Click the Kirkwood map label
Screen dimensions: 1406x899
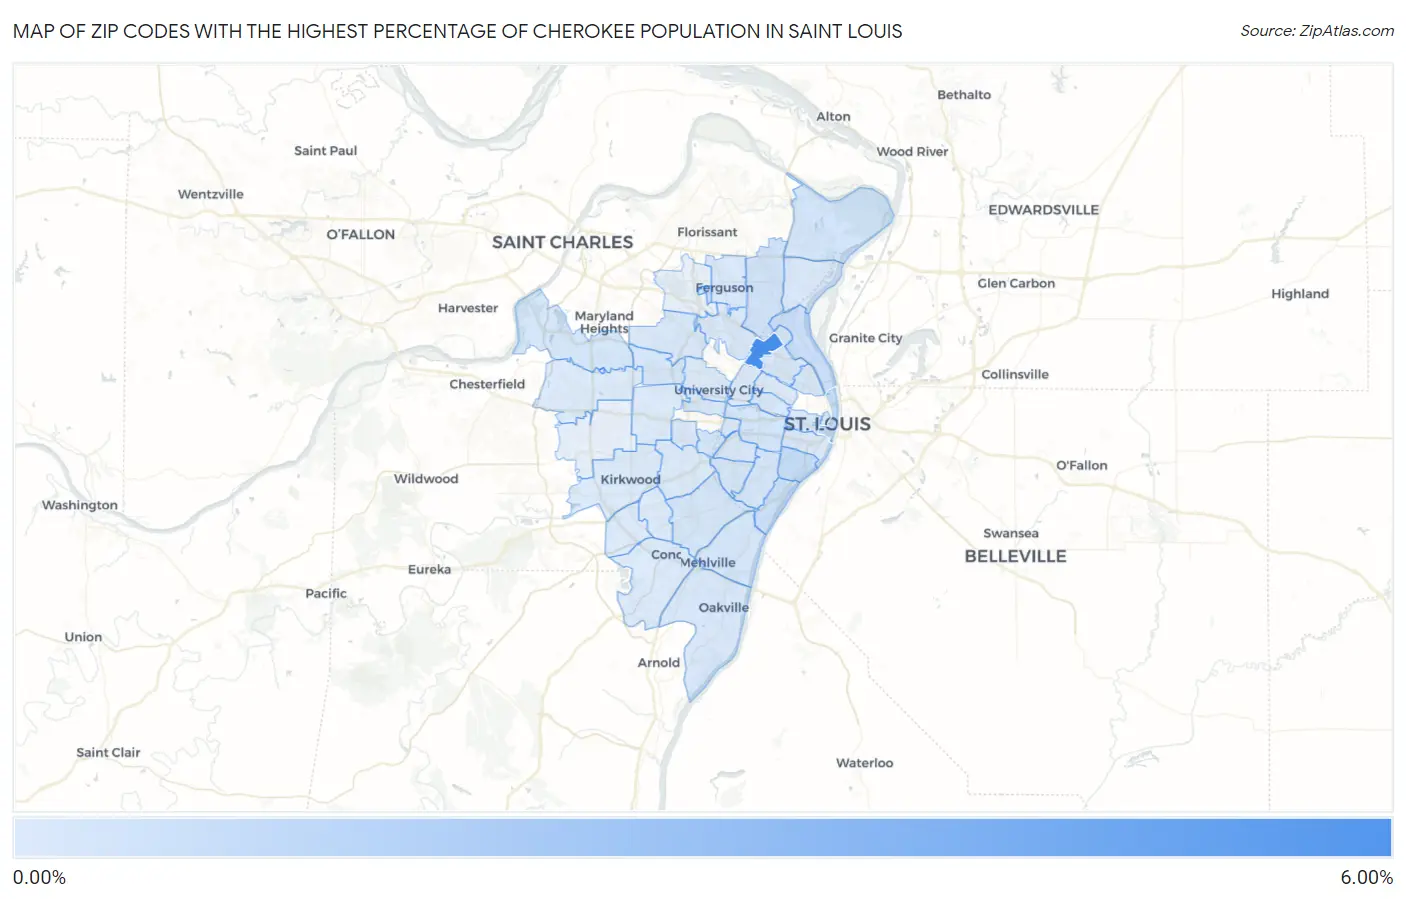point(630,479)
